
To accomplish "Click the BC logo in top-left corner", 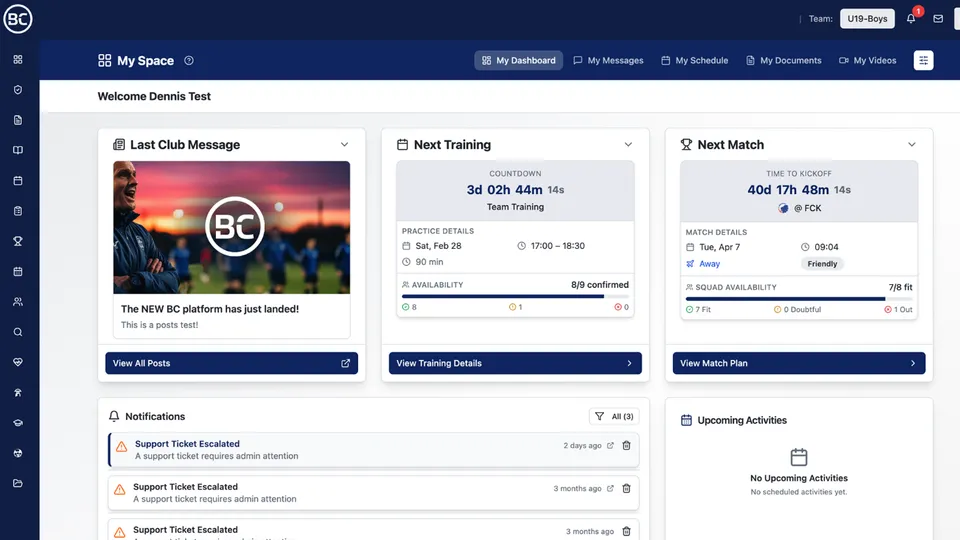I will (x=18, y=18).
